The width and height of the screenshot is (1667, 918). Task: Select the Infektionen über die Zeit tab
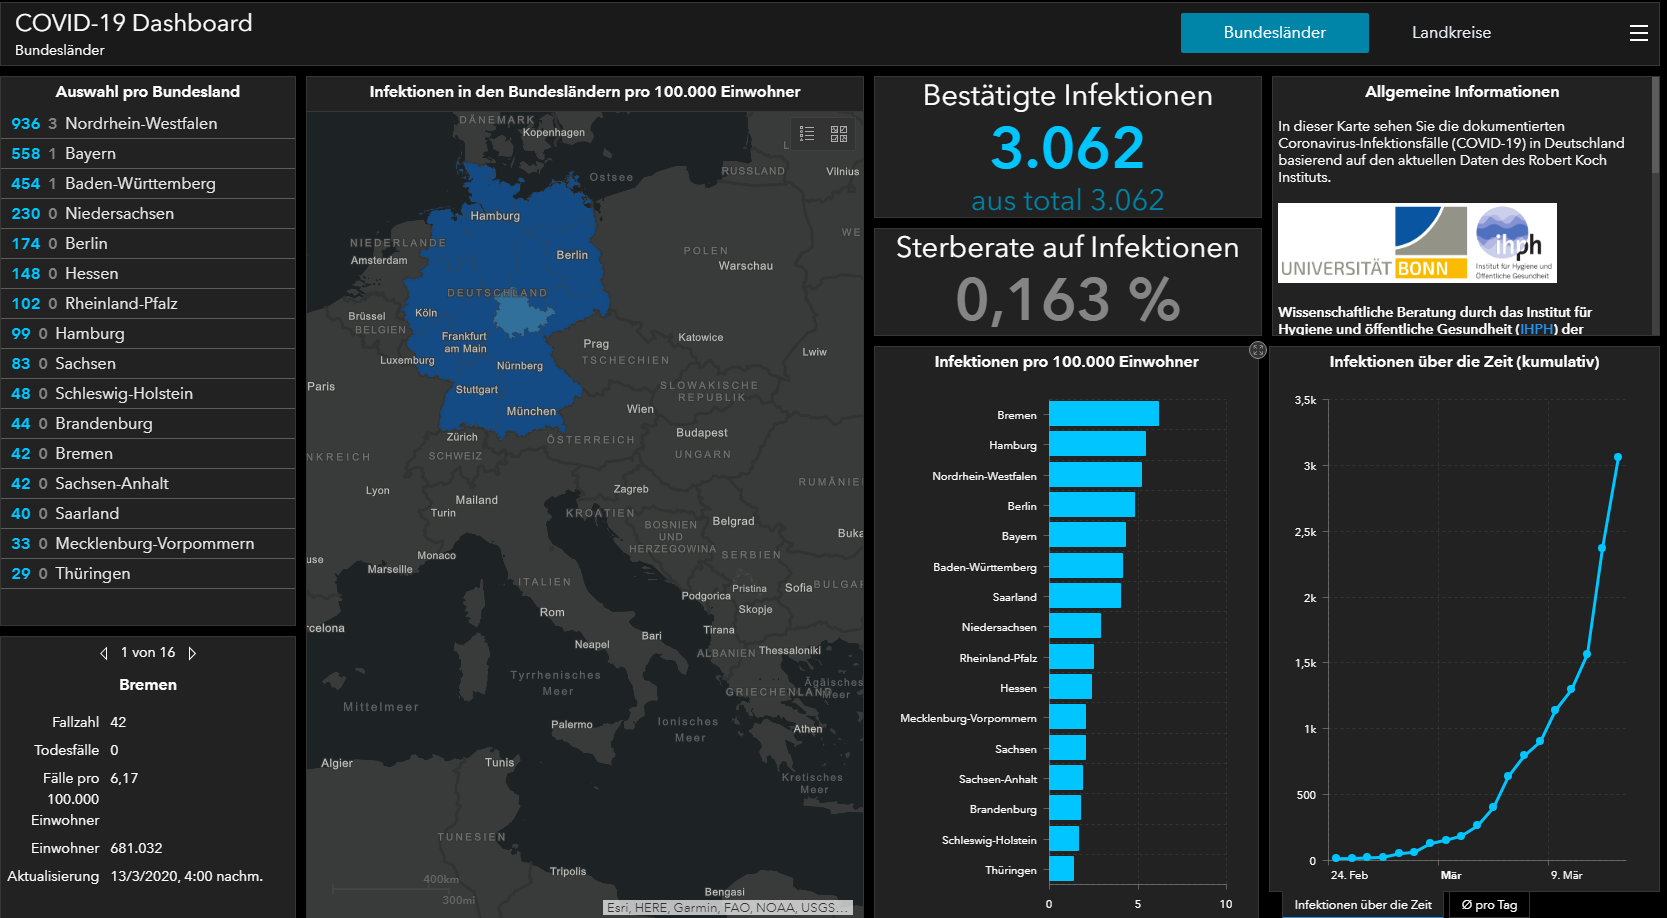pyautogui.click(x=1363, y=905)
